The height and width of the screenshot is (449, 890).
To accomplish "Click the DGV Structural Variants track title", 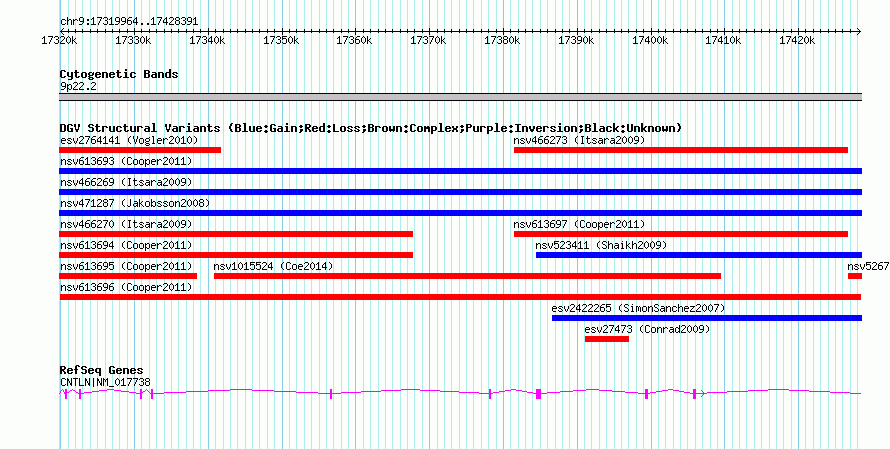I will coord(371,128).
